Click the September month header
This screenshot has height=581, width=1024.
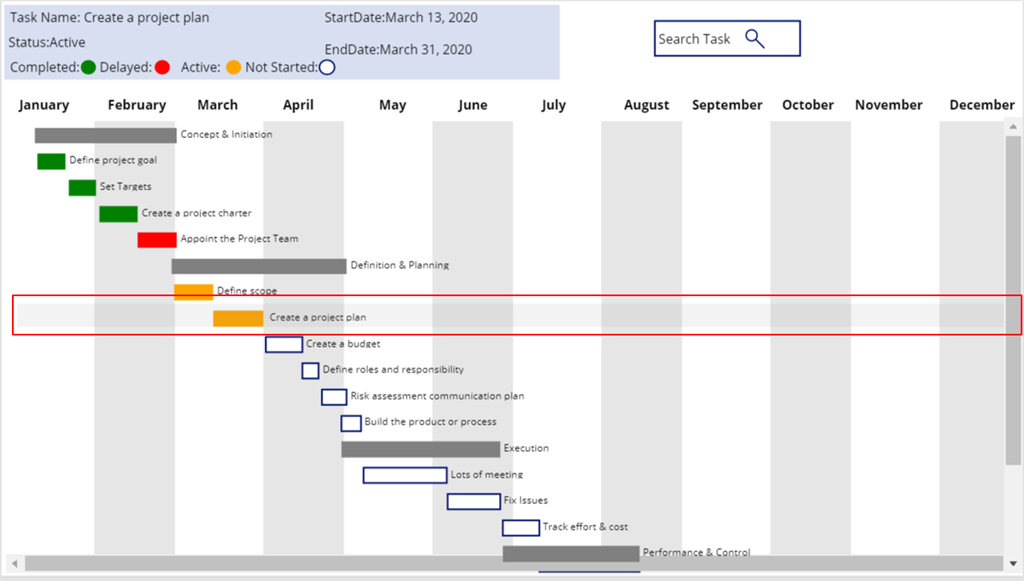click(727, 105)
